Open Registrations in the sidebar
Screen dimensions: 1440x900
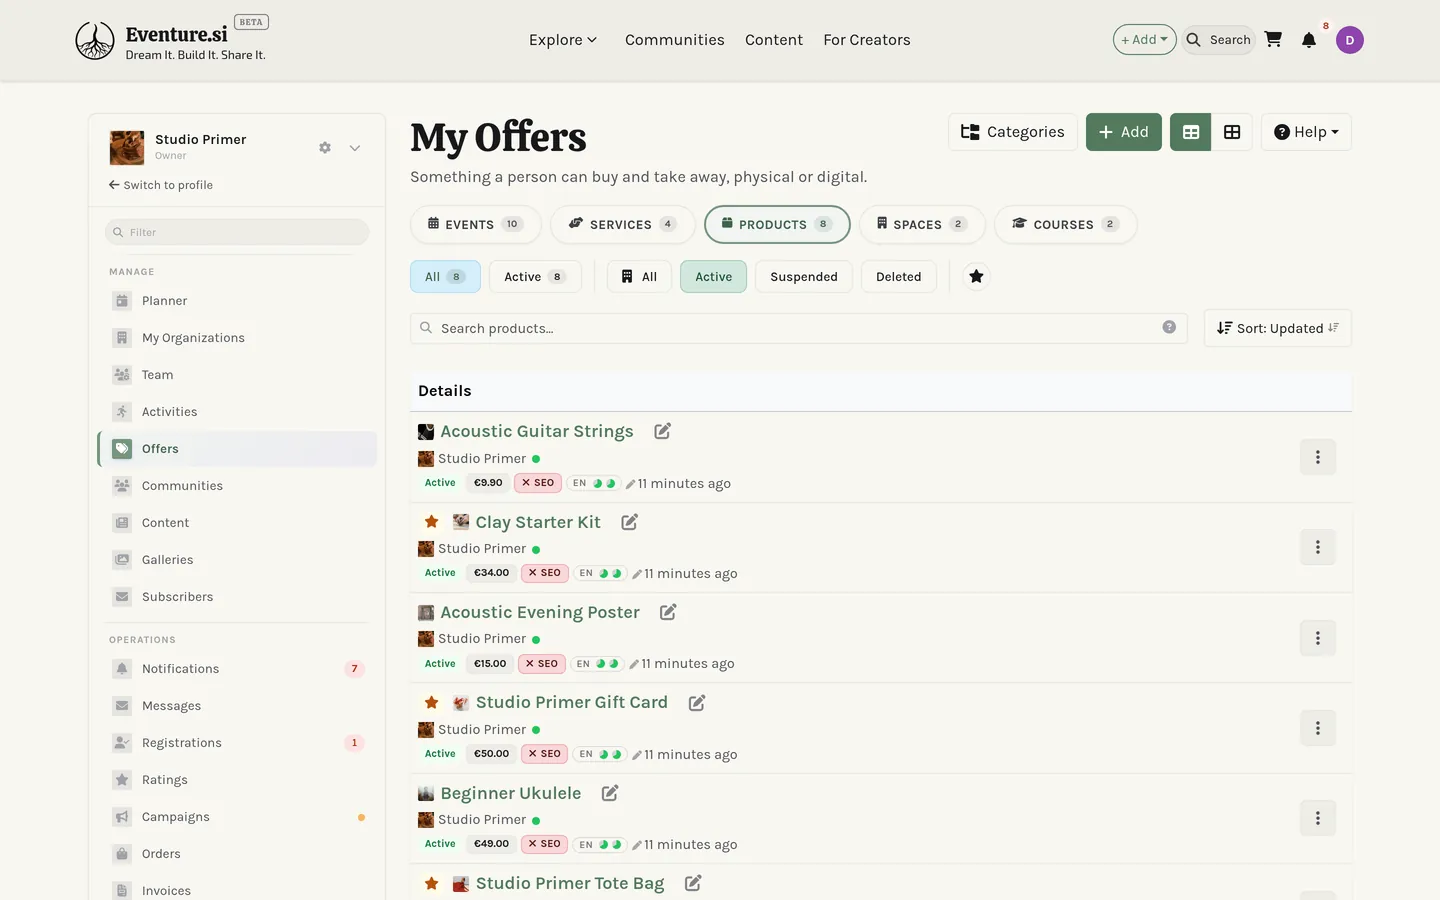point(238,743)
